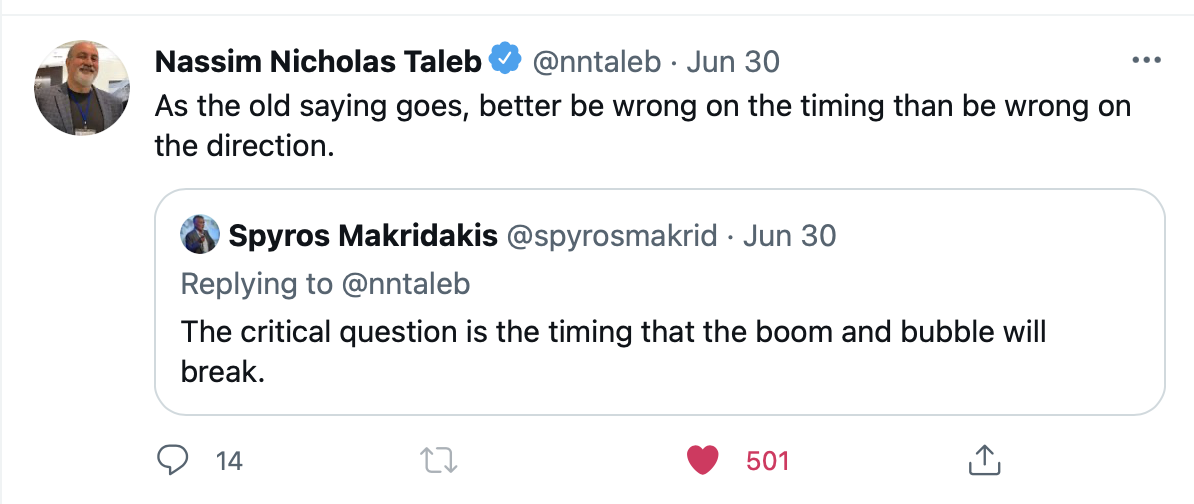This screenshot has width=1194, height=504.
Task: Retweet using the retweet arrows icon
Action: [439, 461]
